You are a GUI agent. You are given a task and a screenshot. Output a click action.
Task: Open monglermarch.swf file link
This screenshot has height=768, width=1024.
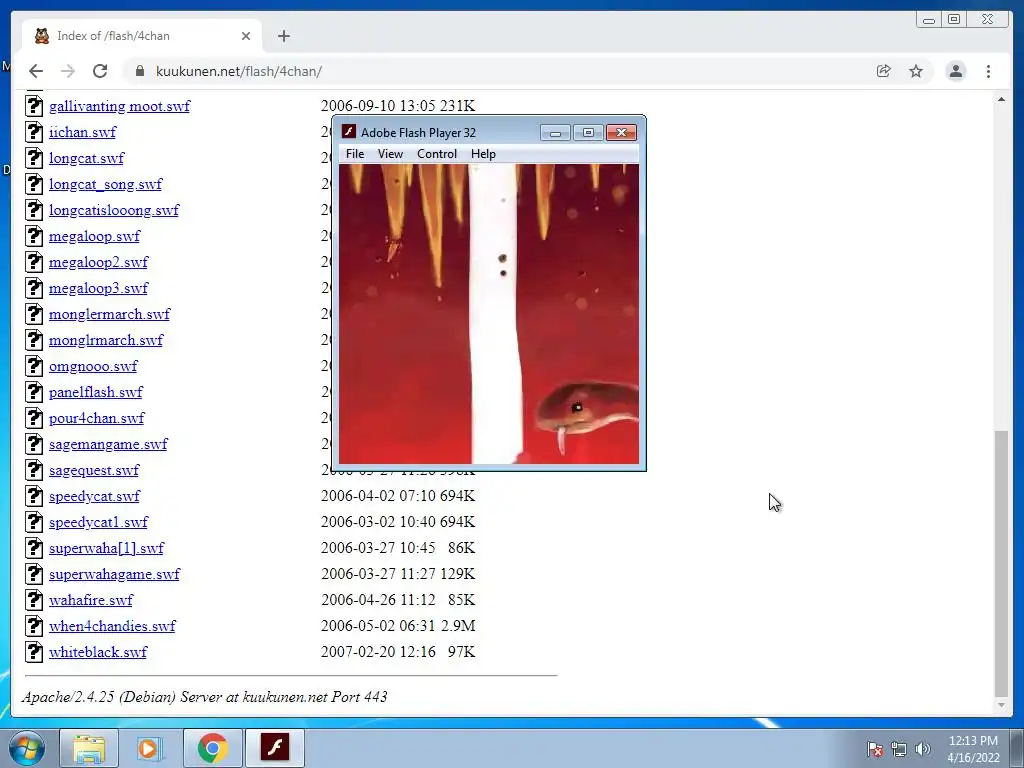tap(109, 314)
